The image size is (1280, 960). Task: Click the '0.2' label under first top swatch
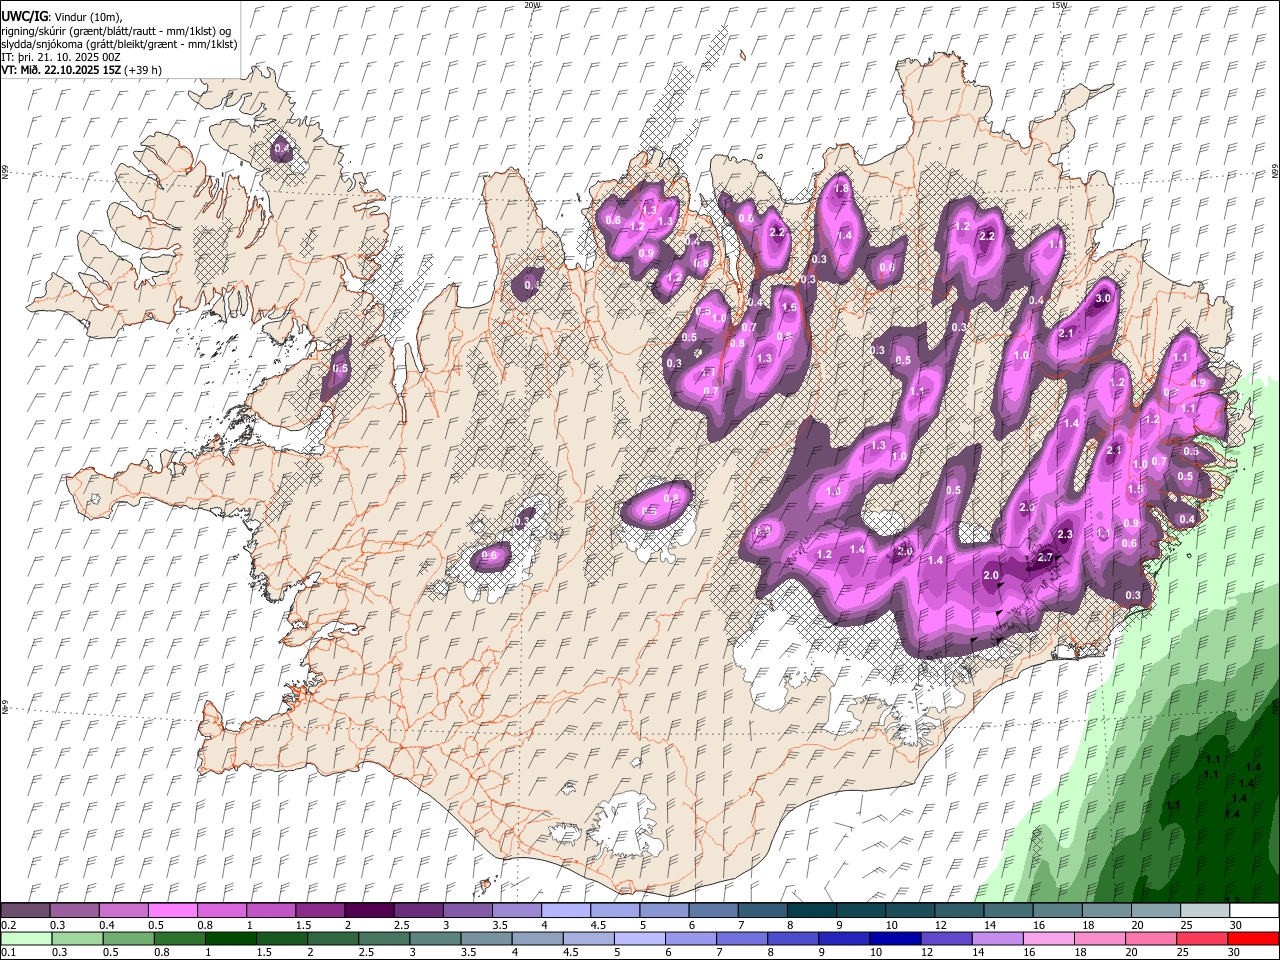[9, 925]
